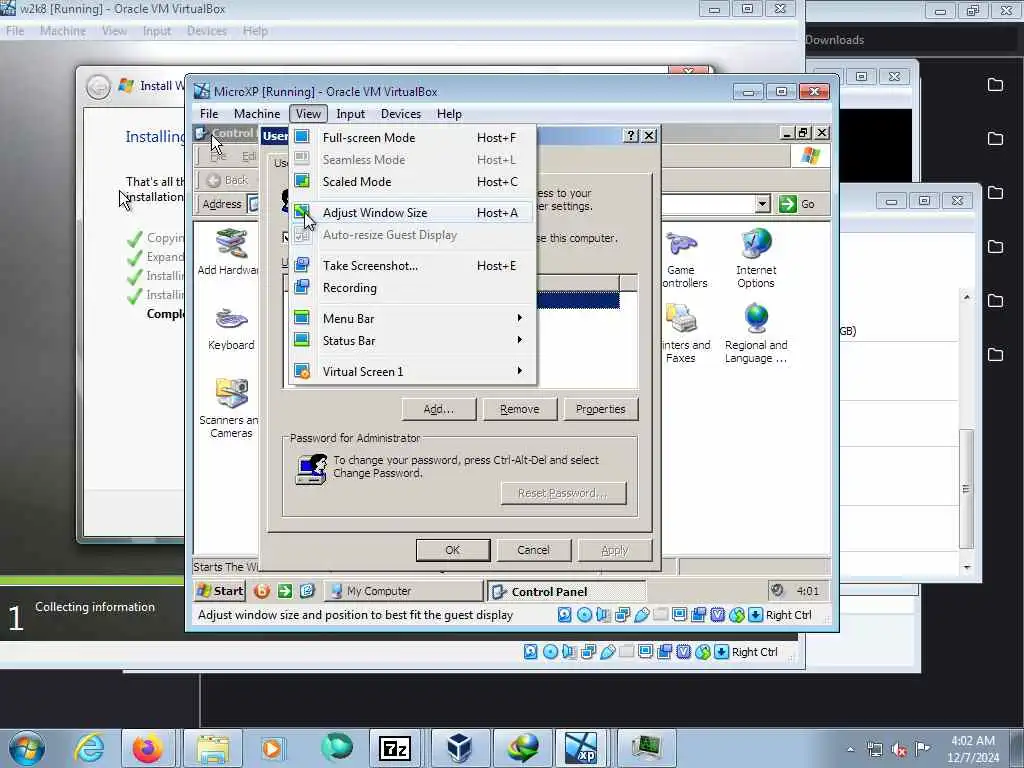Click the USB indicator in MicroXP status bar
The width and height of the screenshot is (1024, 768).
(641, 615)
